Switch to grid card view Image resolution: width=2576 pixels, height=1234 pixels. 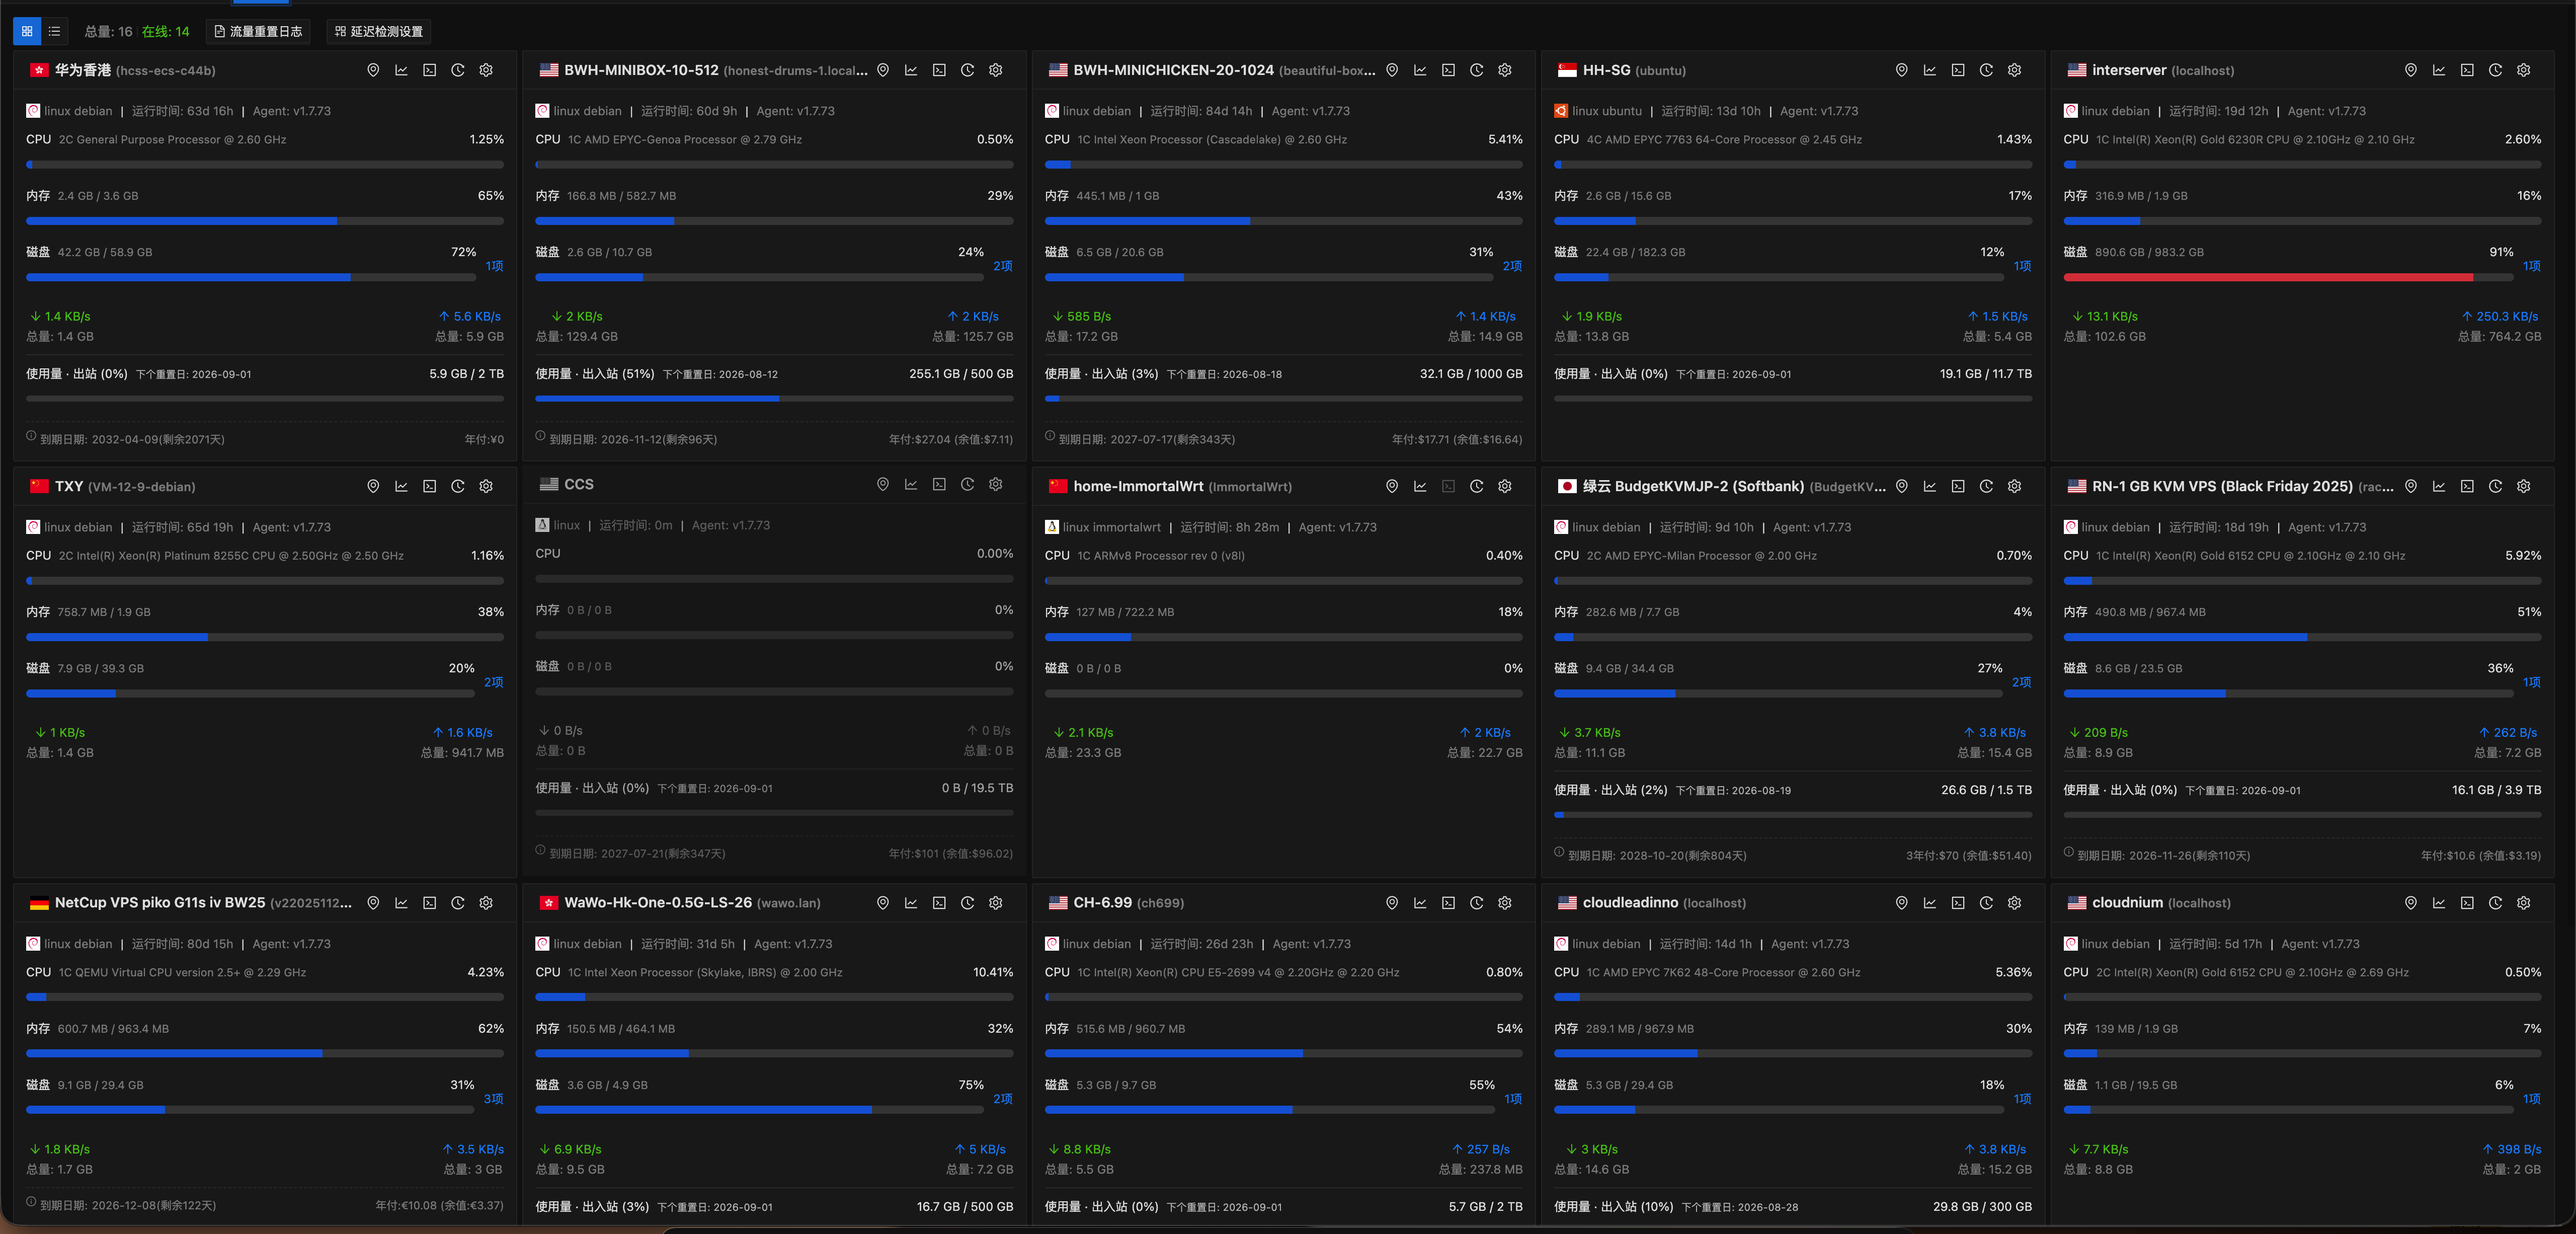[x=27, y=31]
